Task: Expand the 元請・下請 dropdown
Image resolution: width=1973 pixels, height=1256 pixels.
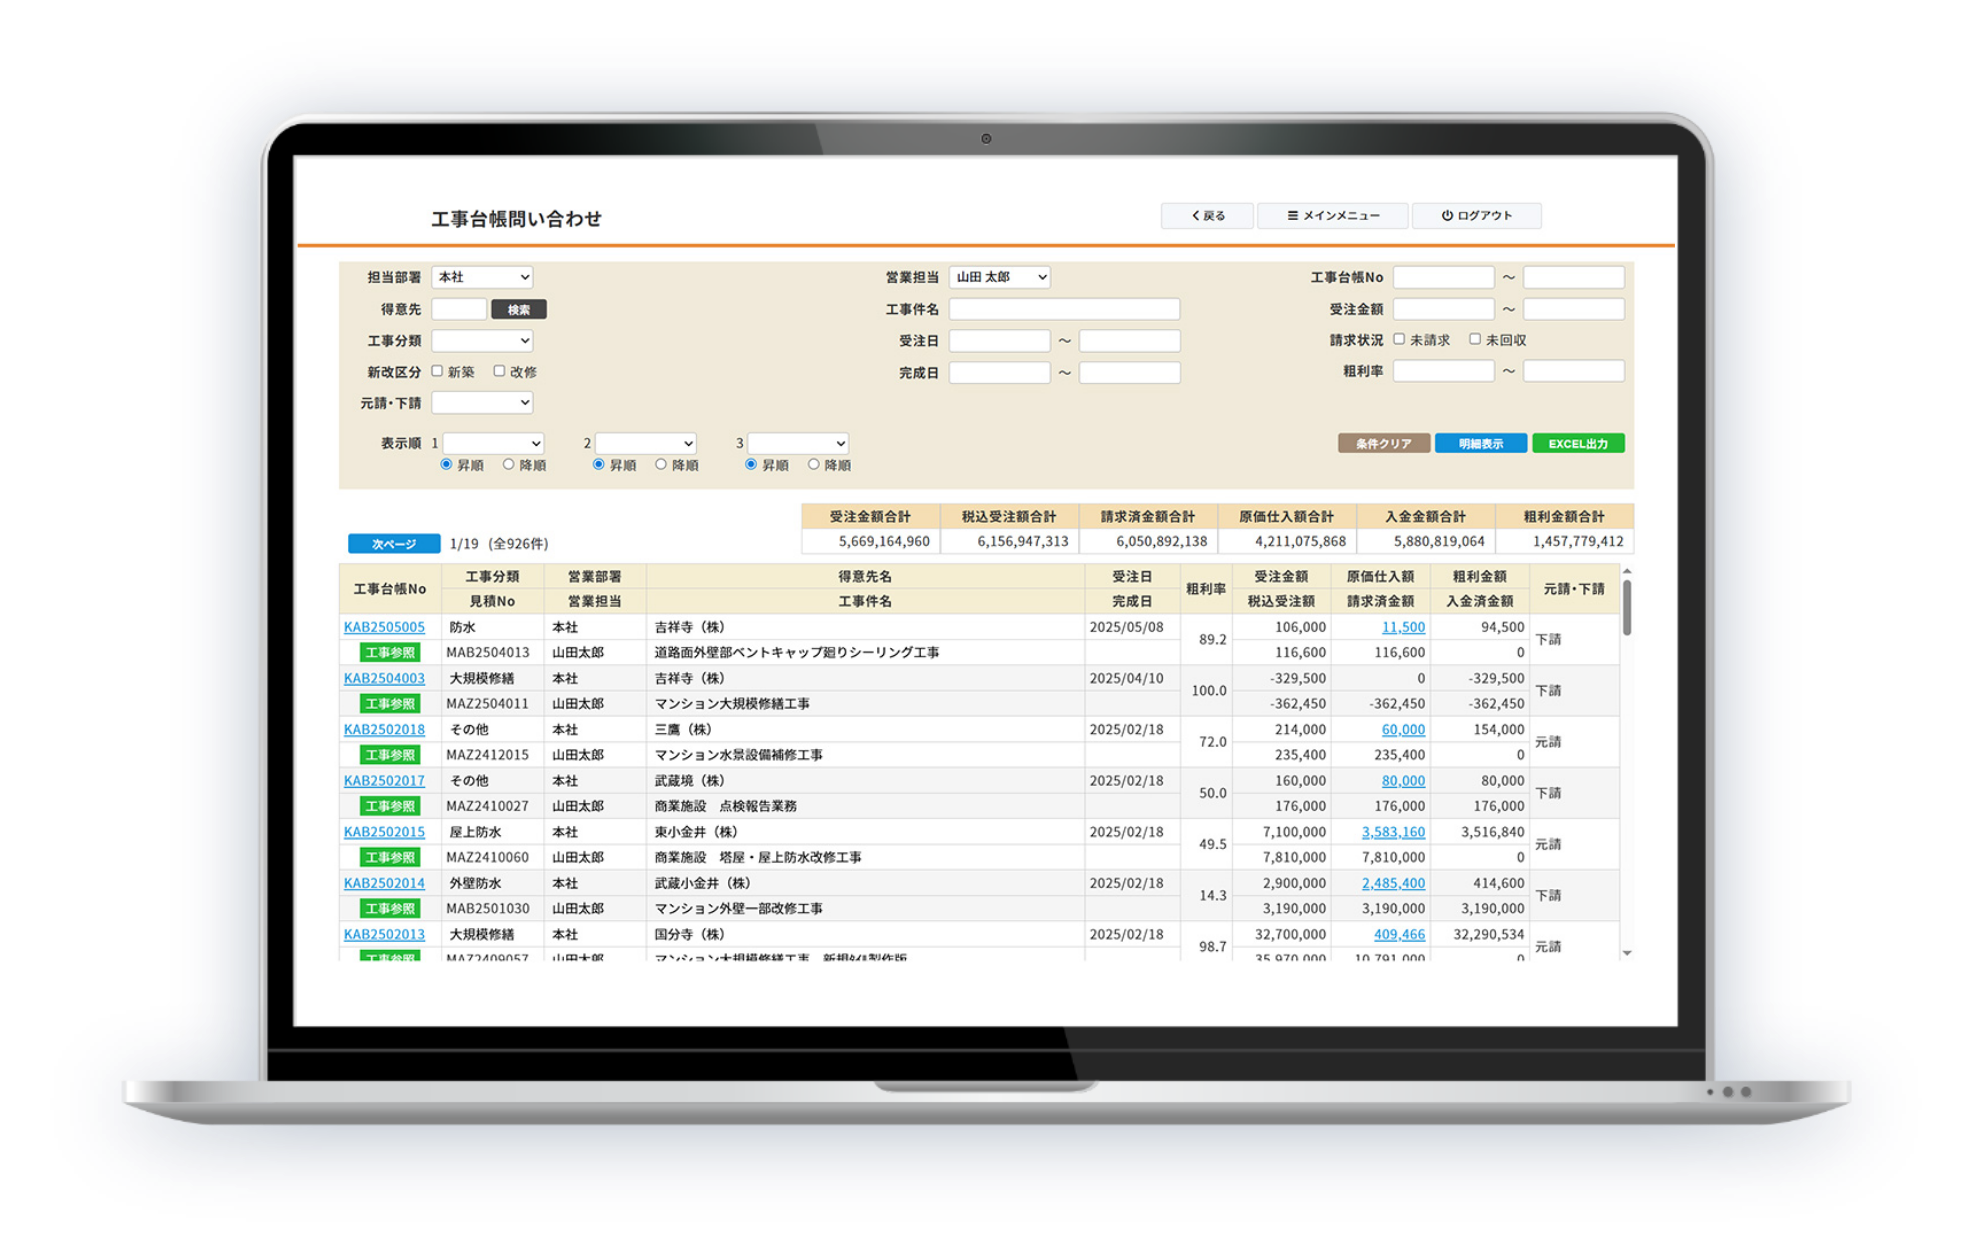Action: pyautogui.click(x=481, y=402)
